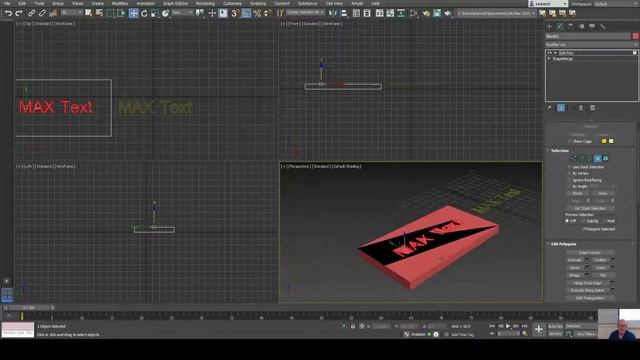Click the Undo arrow icon
This screenshot has height=360, width=640.
click(8, 13)
